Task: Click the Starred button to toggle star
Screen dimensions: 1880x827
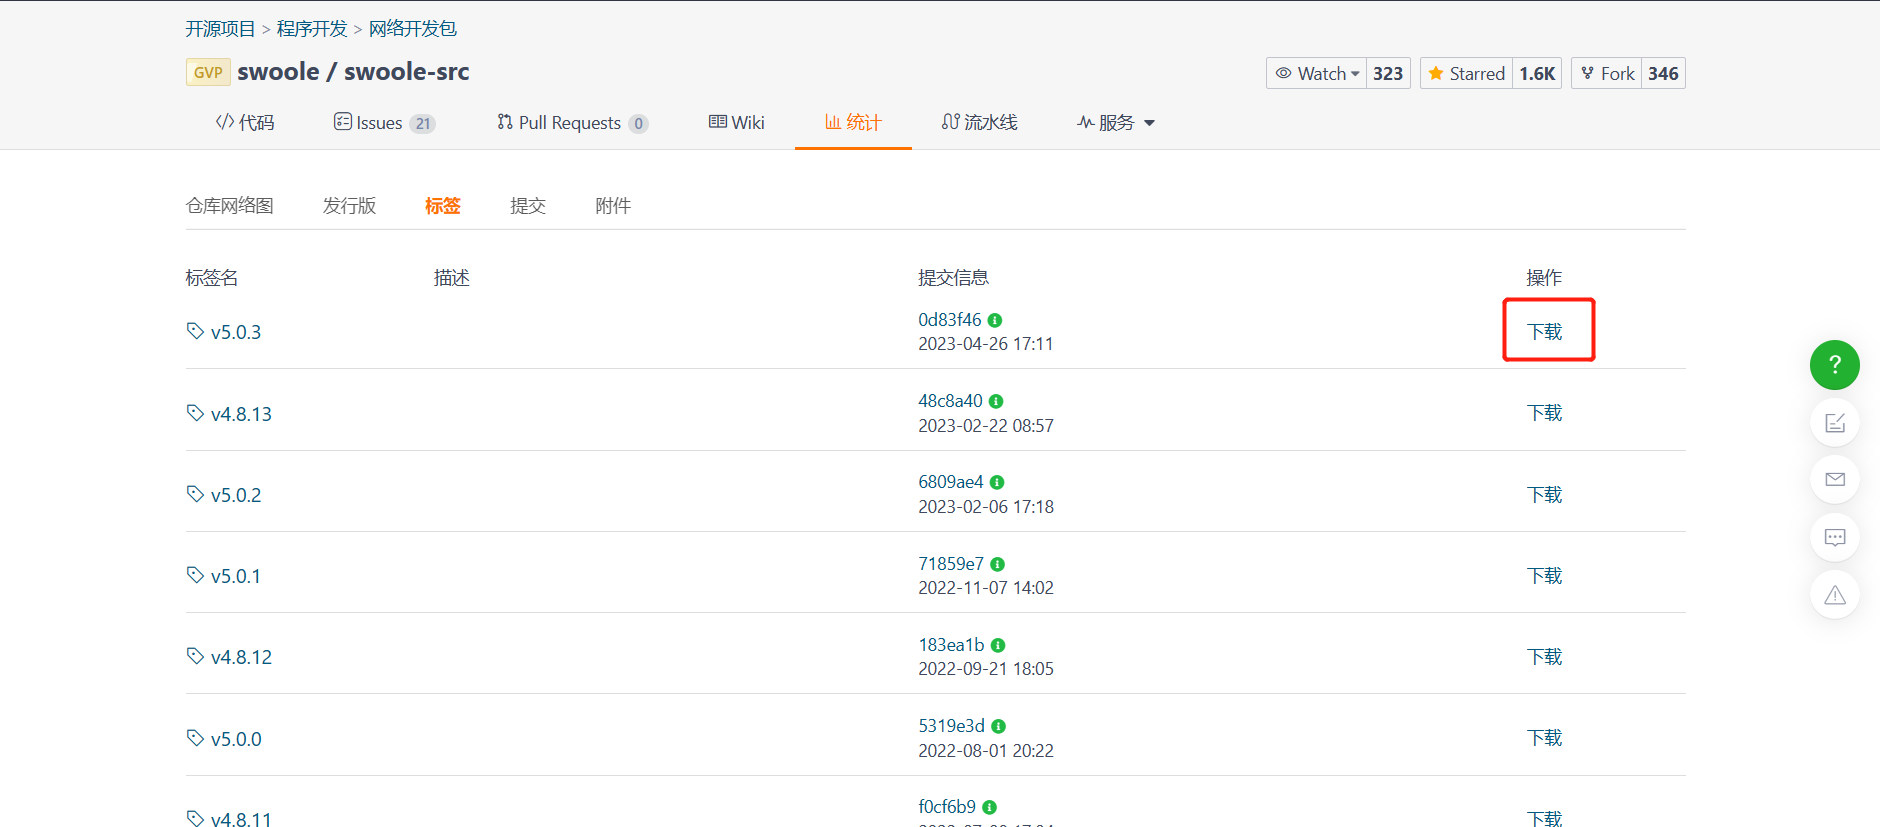Action: [1466, 73]
